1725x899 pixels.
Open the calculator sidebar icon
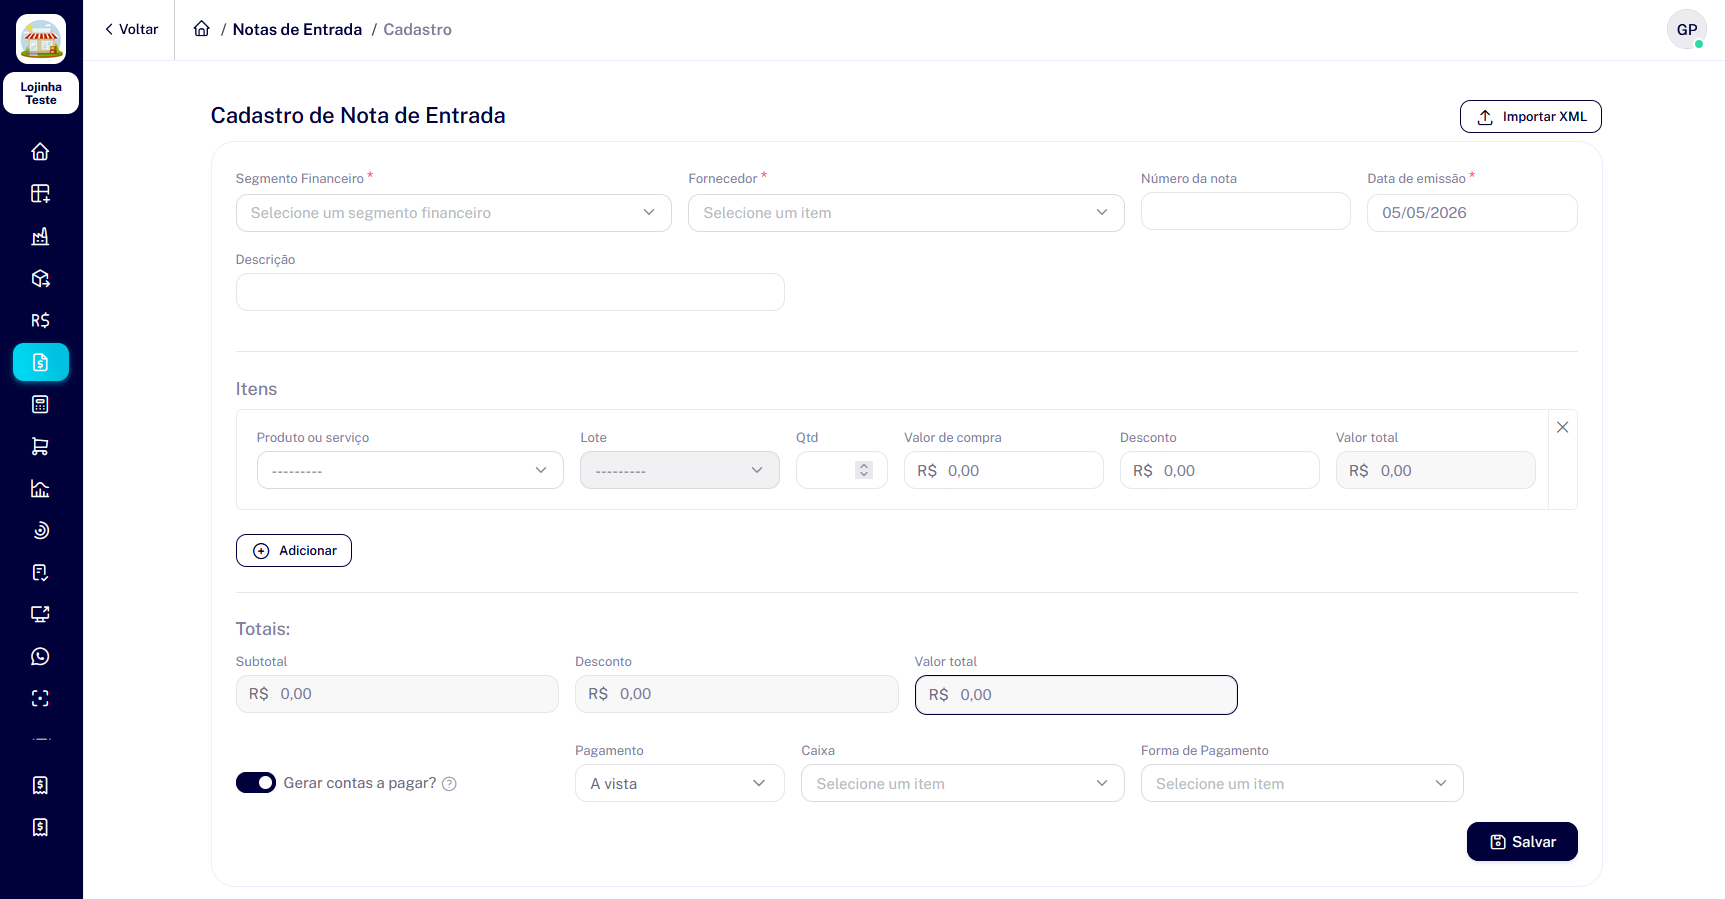(x=40, y=404)
